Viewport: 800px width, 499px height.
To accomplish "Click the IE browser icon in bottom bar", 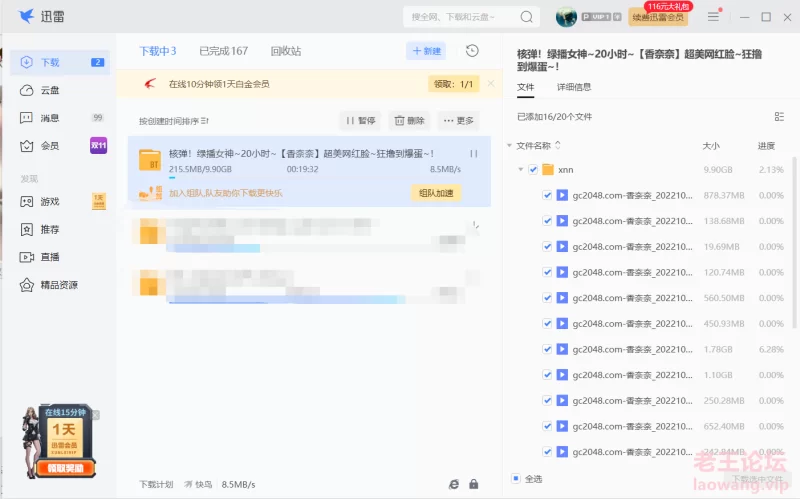I will pos(454,484).
